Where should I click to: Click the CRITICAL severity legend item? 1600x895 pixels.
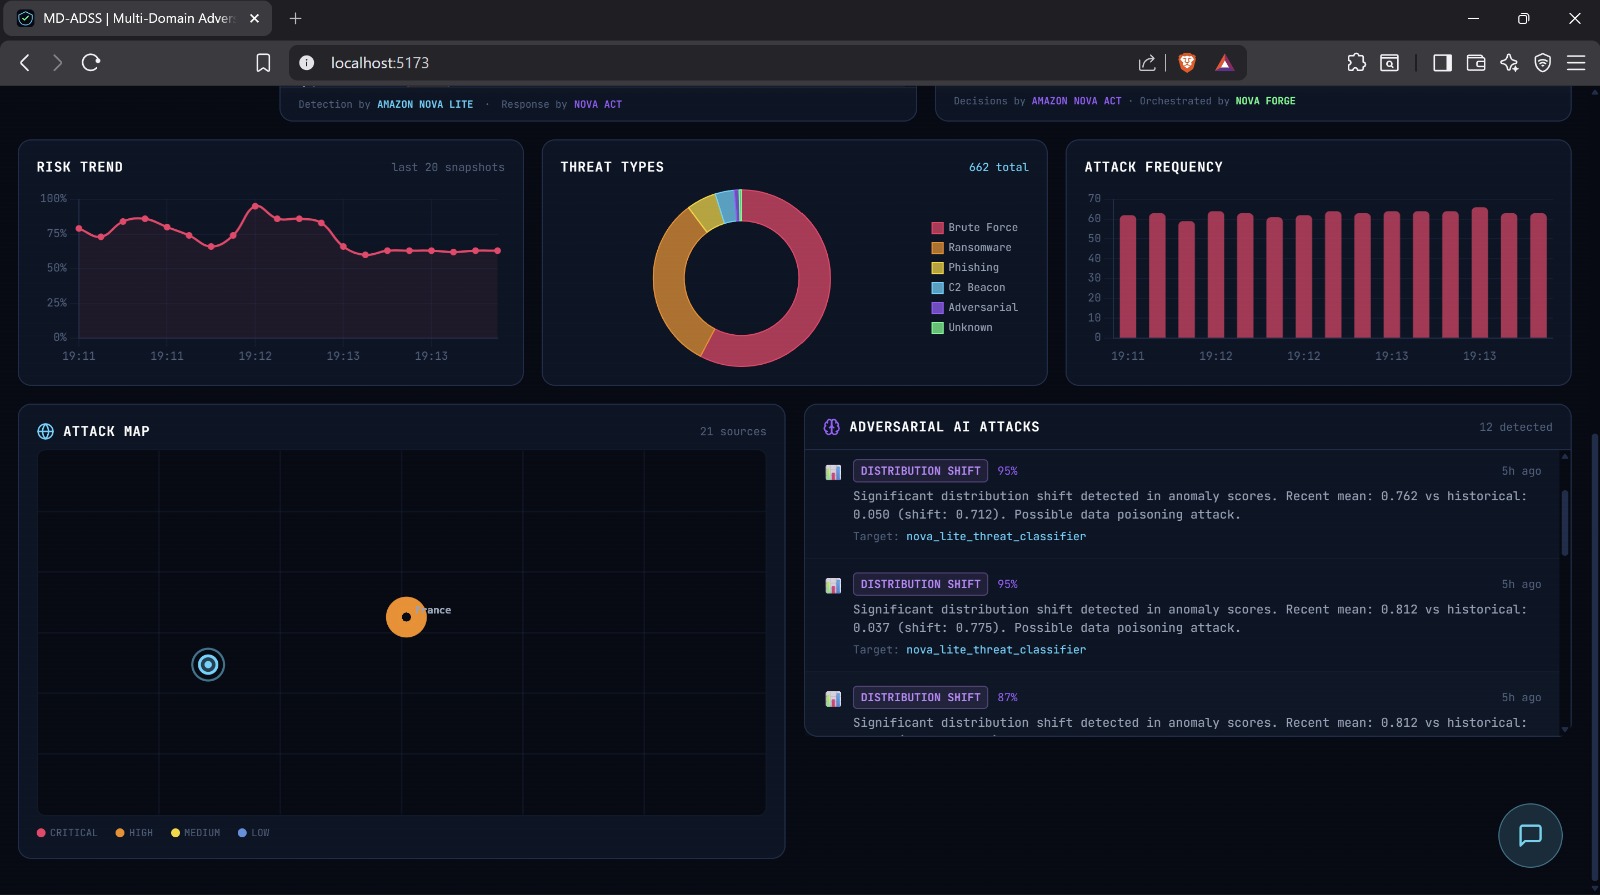[x=67, y=833]
